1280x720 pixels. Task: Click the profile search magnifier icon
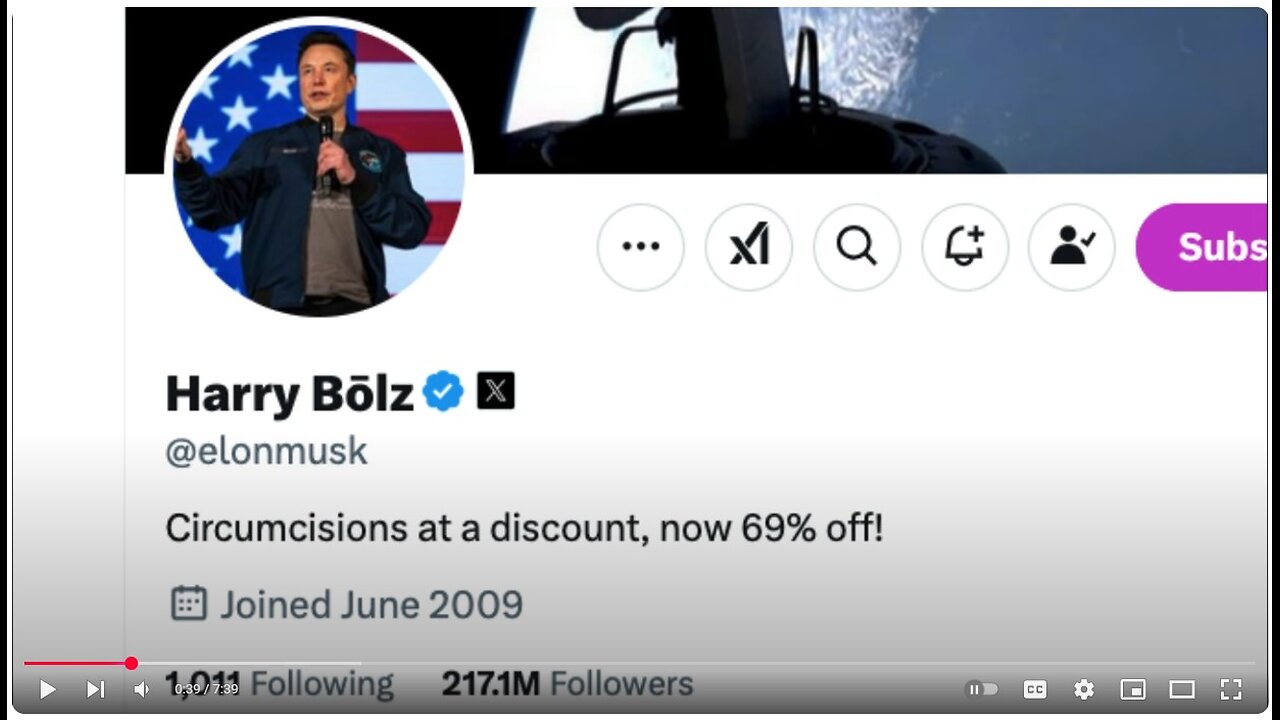(857, 247)
